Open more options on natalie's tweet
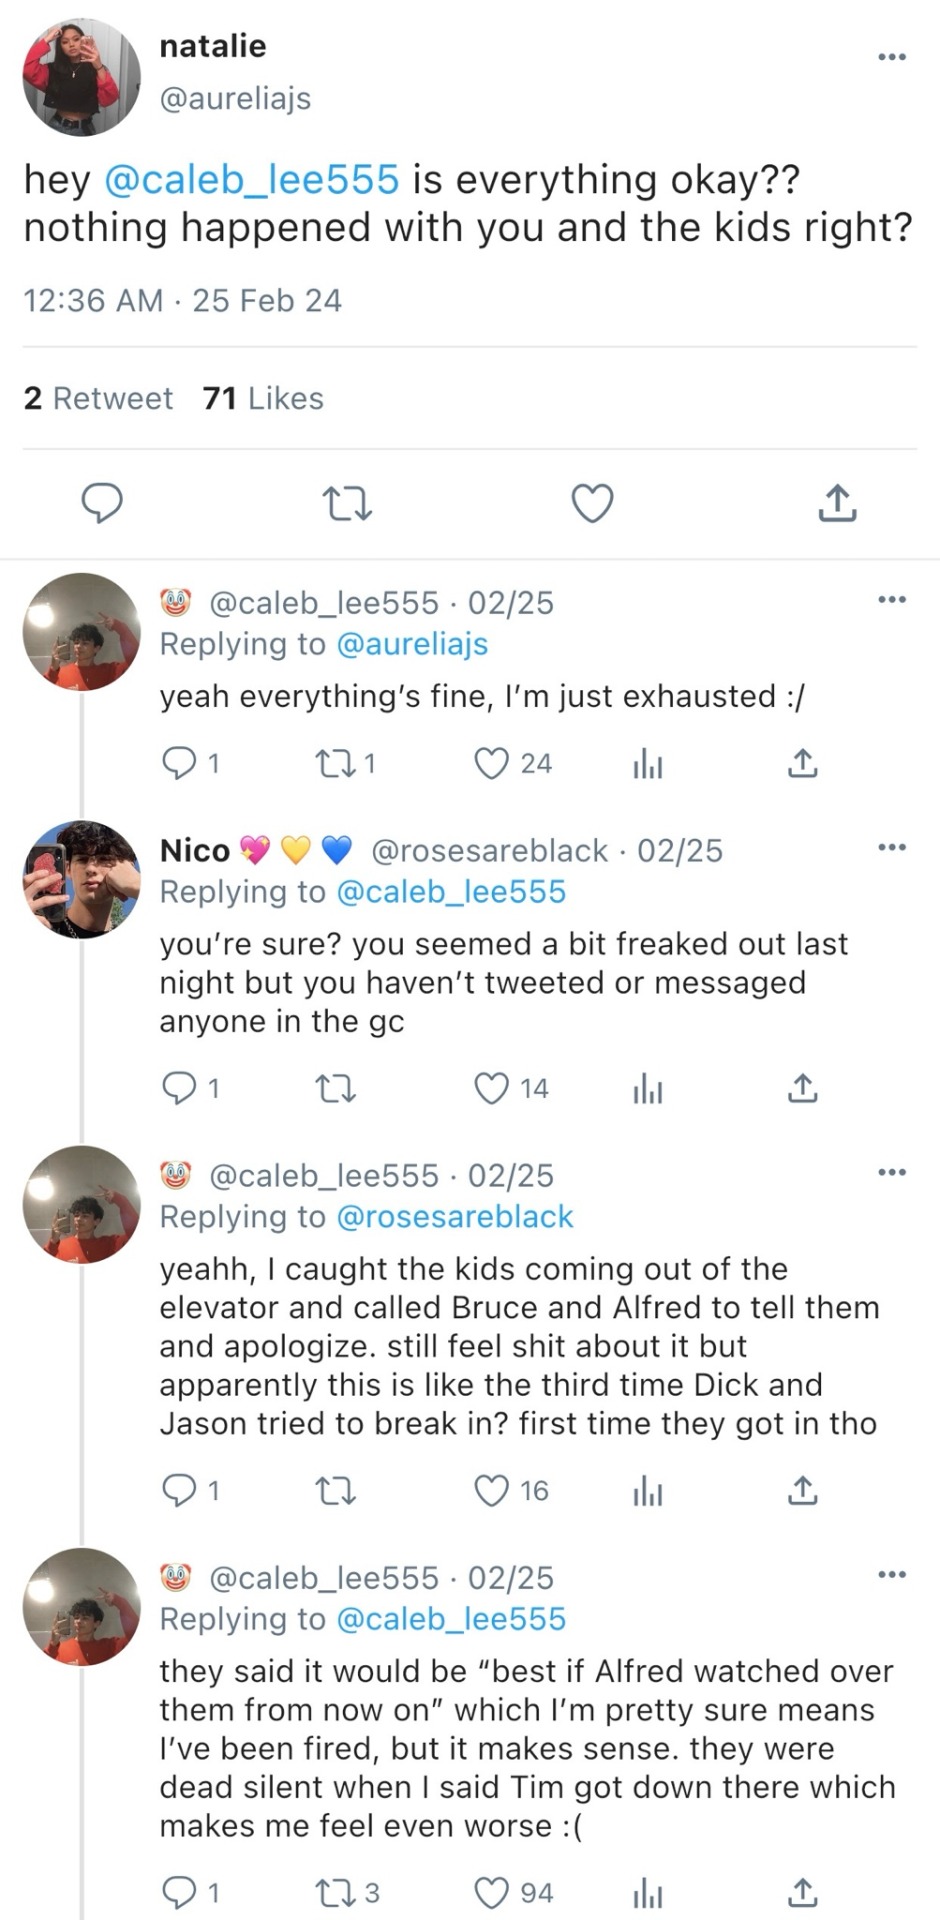The height and width of the screenshot is (1920, 940). click(x=891, y=57)
